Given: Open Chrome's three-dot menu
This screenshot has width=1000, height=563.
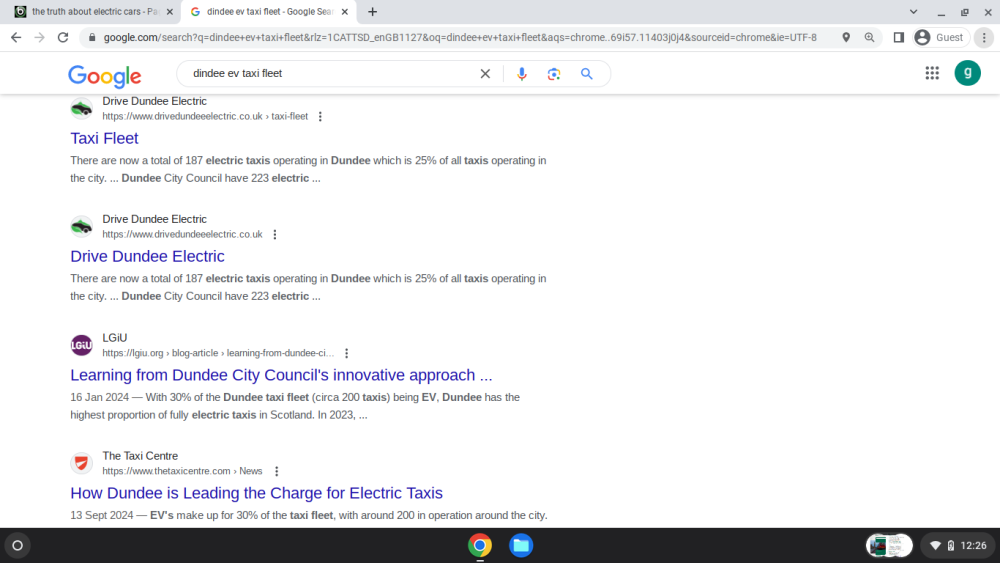Looking at the screenshot, I should 984,38.
